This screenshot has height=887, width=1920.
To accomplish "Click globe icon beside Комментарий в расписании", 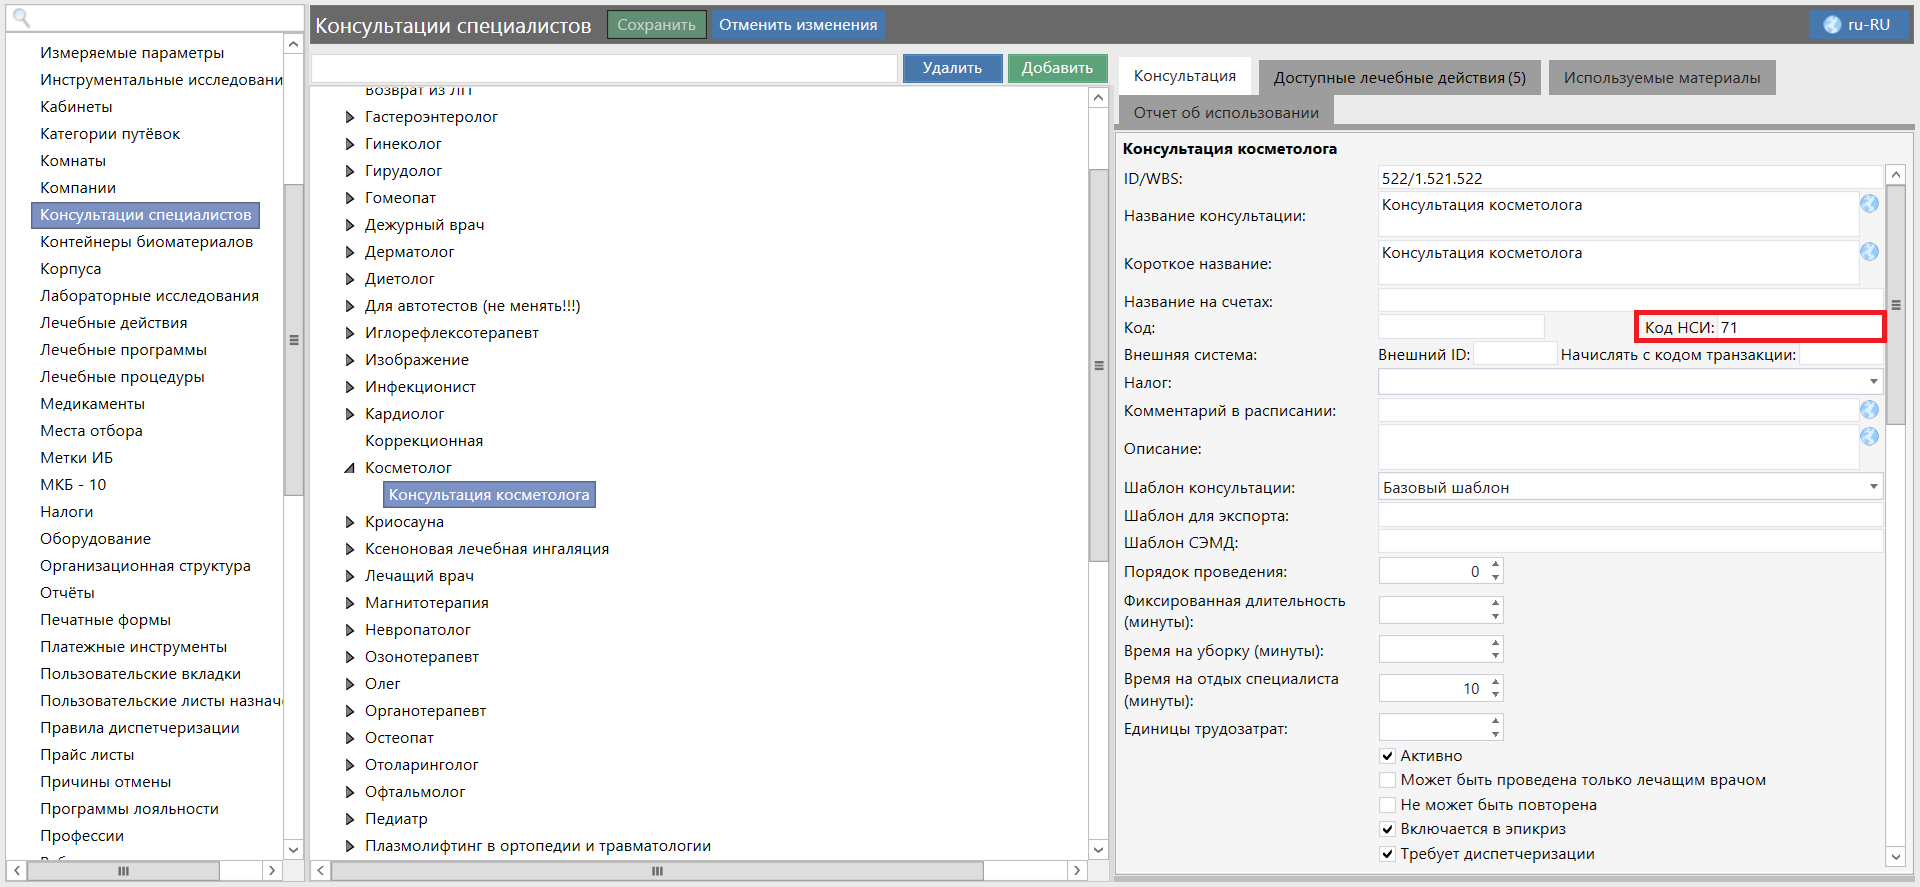I will pyautogui.click(x=1869, y=410).
